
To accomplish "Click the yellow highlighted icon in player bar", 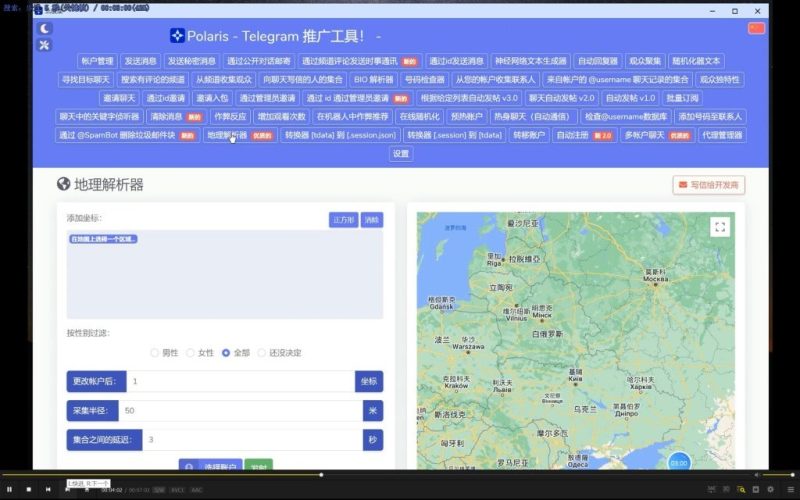I will pyautogui.click(x=741, y=489).
